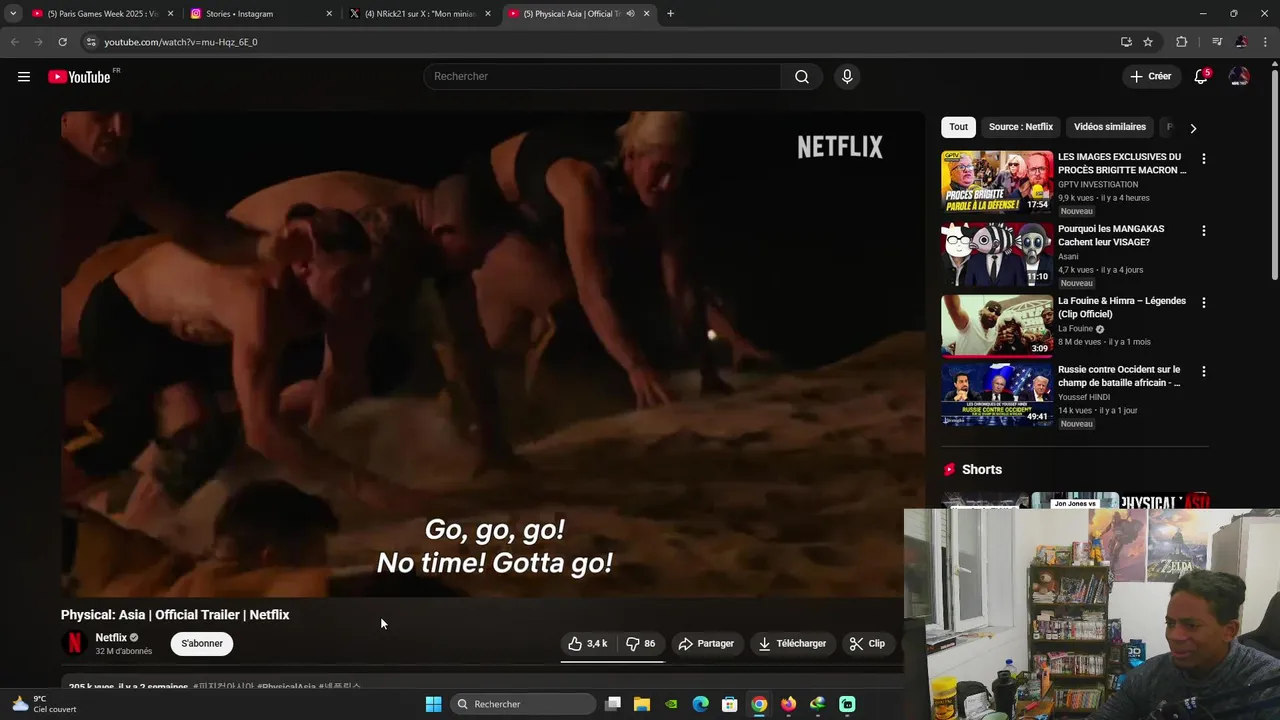Click the #PhysicalAsia hashtag link
The image size is (1280, 720).
(x=285, y=687)
